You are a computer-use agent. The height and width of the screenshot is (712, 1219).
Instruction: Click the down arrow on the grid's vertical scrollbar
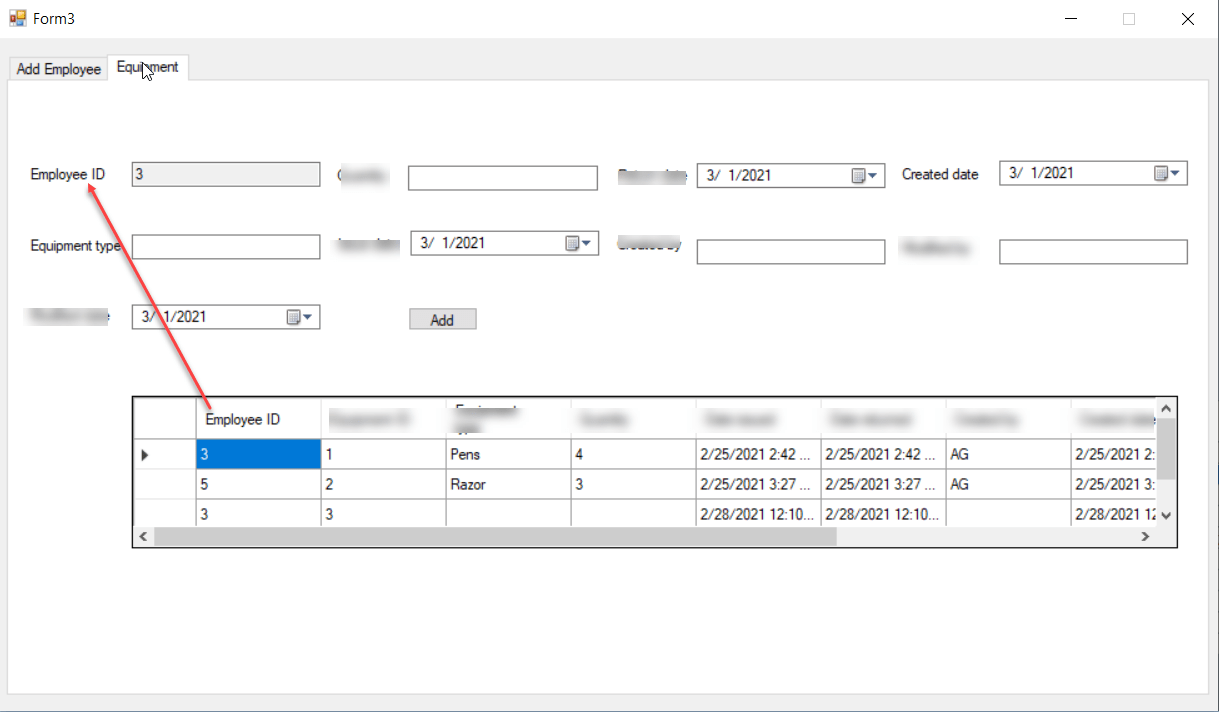point(1166,515)
